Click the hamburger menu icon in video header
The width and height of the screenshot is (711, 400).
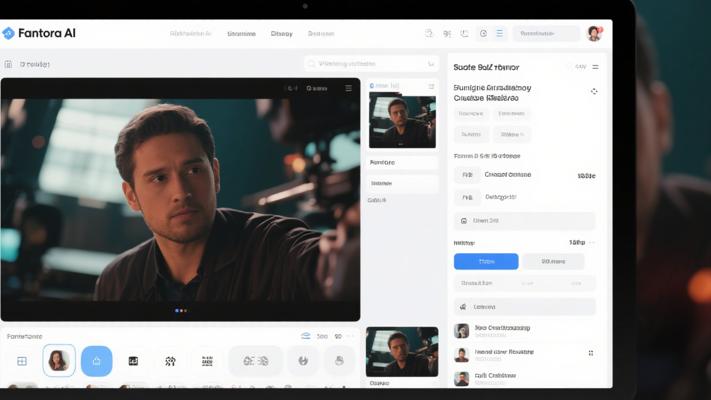[x=348, y=88]
